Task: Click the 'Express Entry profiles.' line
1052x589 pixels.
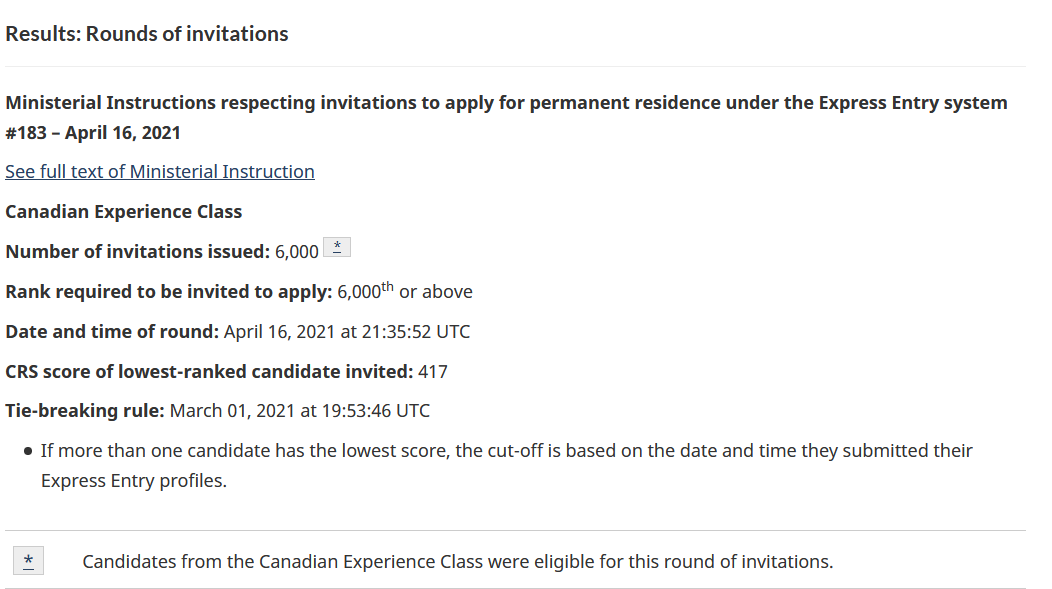Action: tap(134, 481)
